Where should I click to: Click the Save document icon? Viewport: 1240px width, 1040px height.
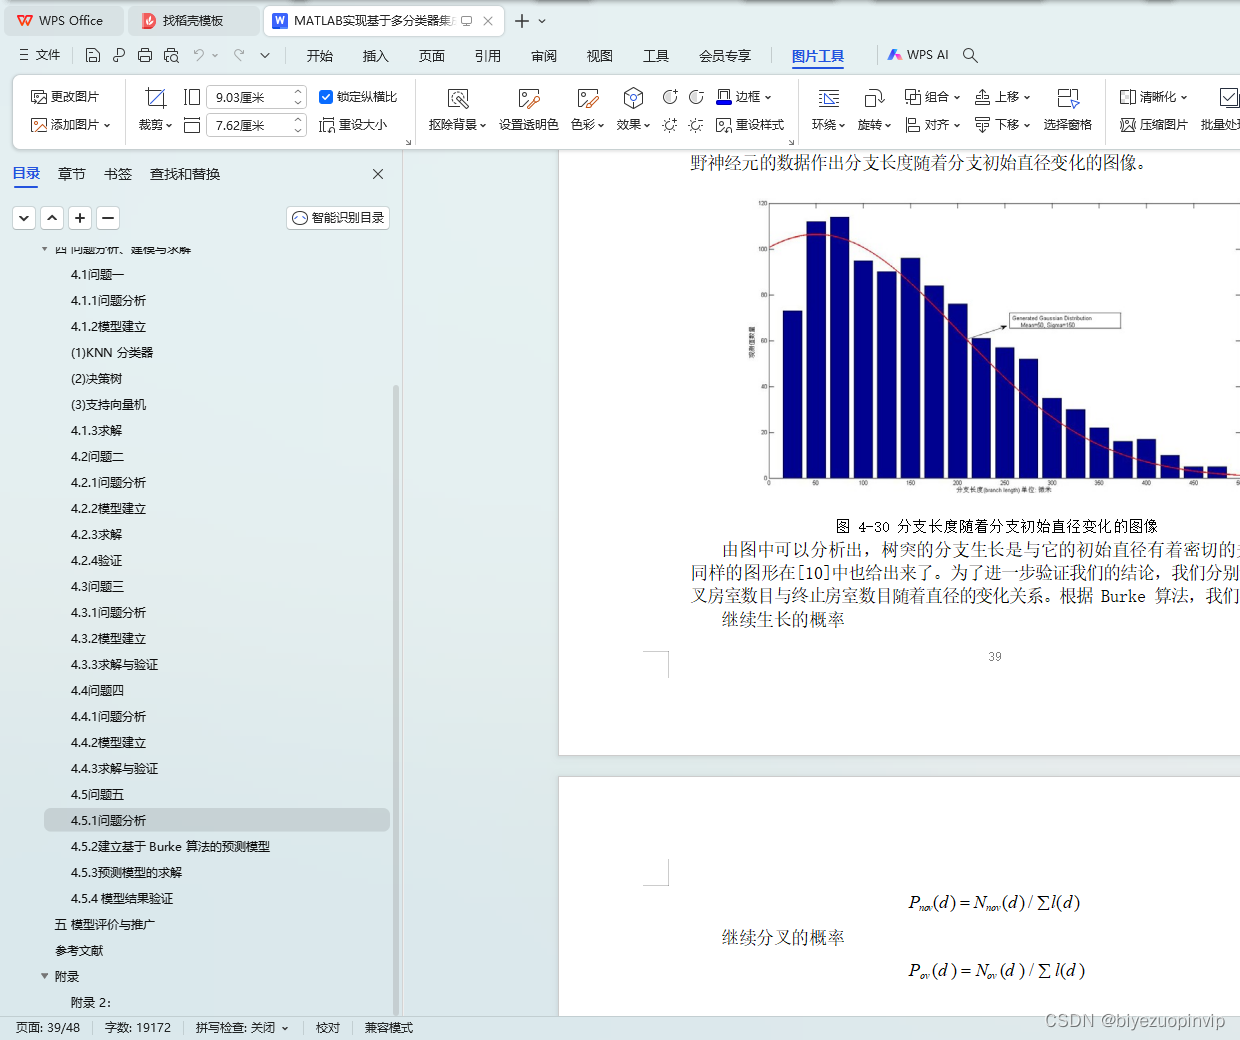(93, 55)
